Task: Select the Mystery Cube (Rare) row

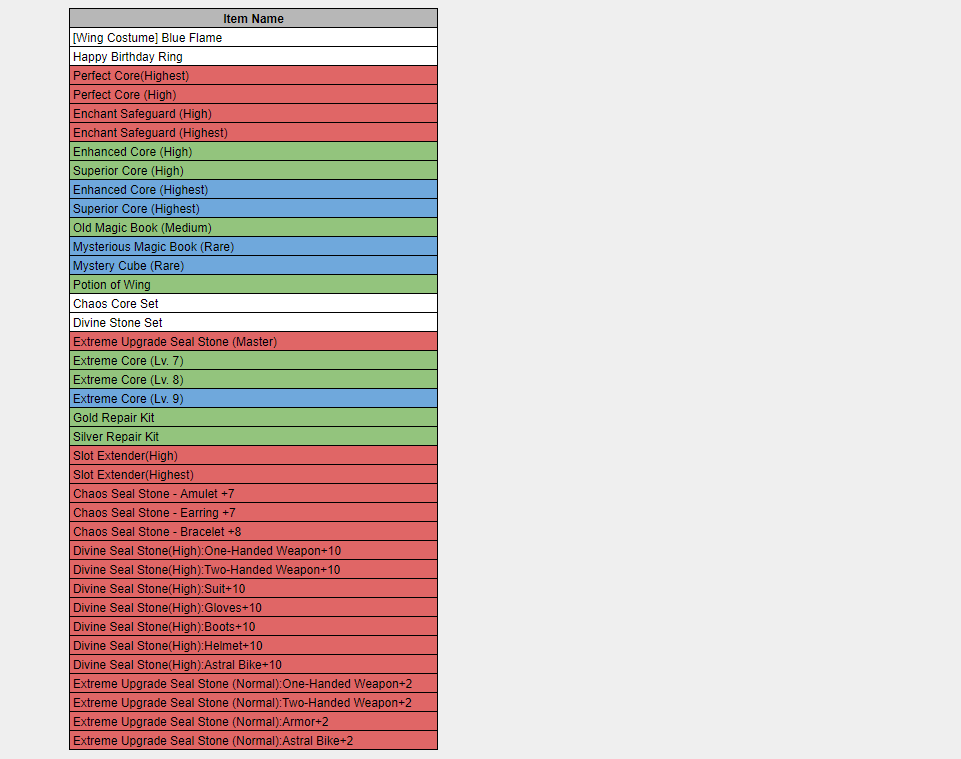Action: pos(253,265)
